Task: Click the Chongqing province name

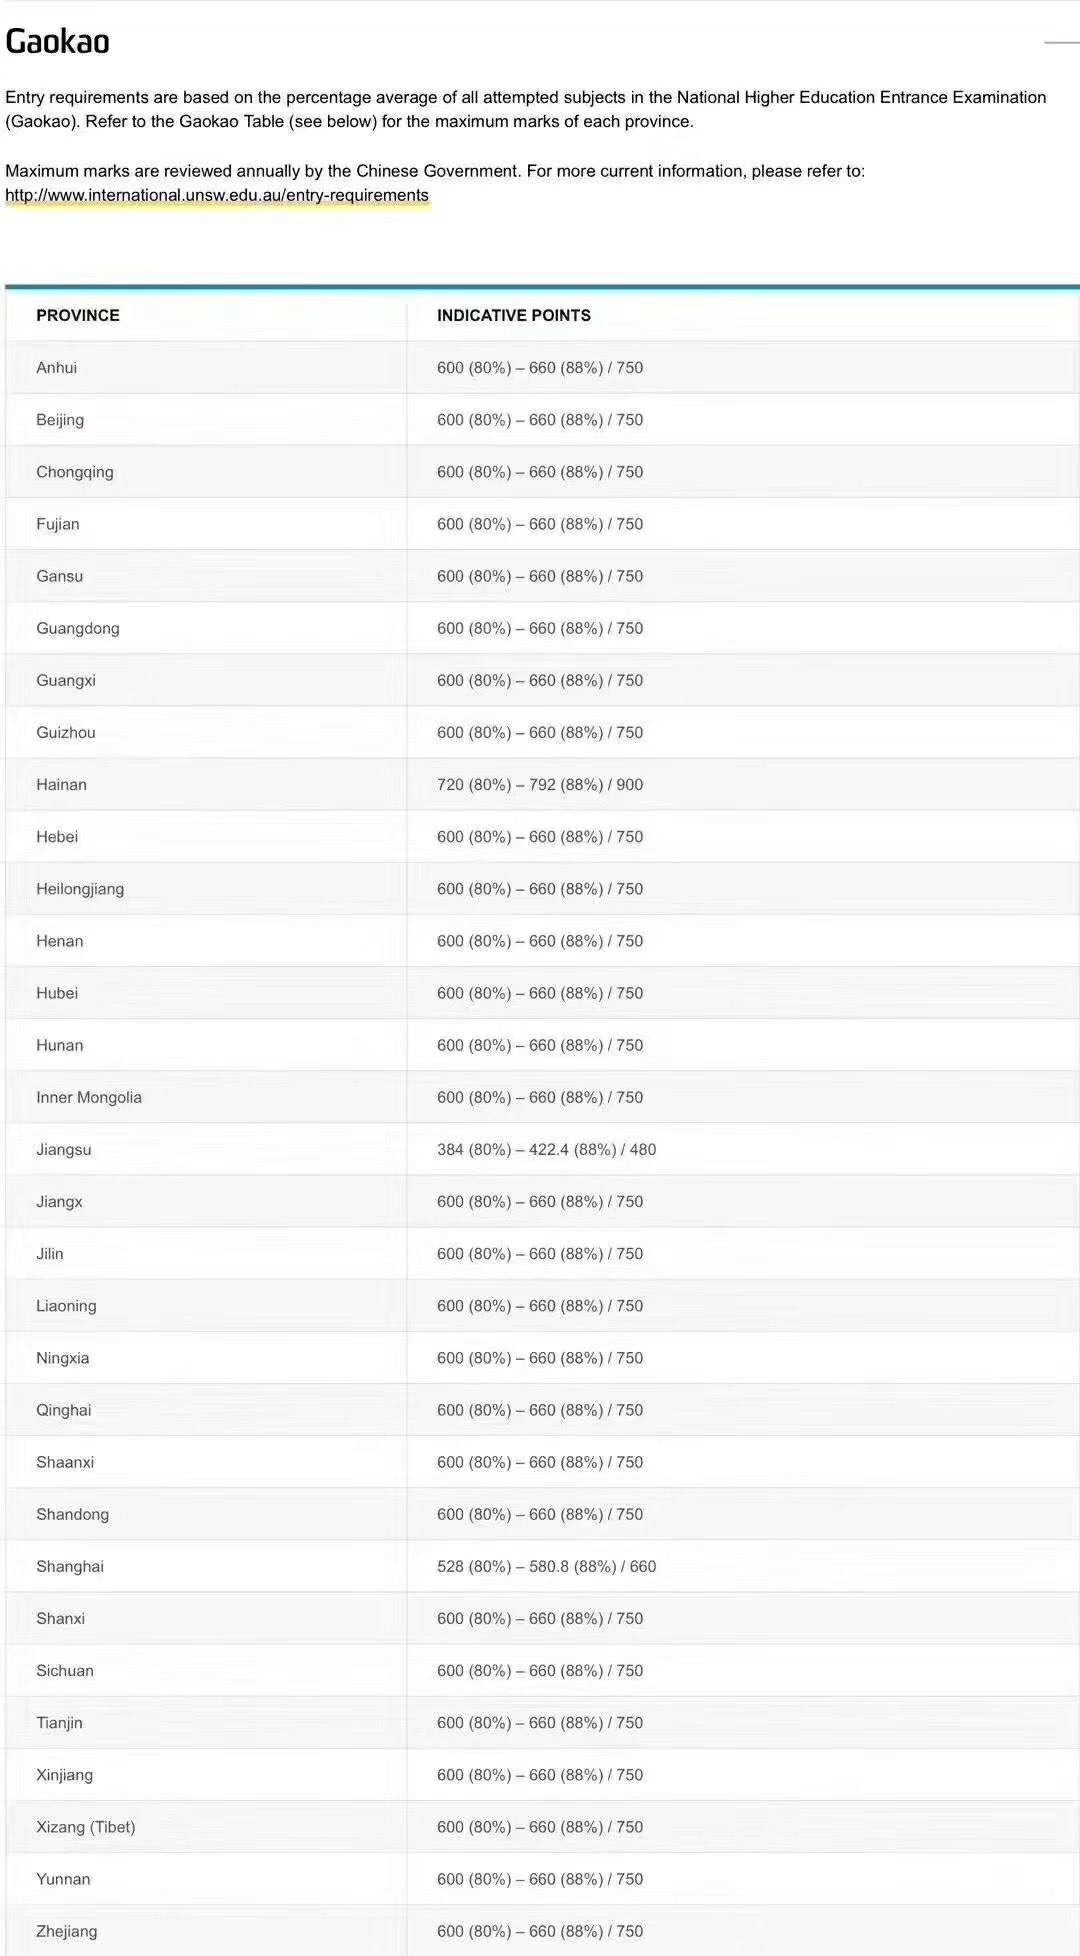Action: point(75,471)
